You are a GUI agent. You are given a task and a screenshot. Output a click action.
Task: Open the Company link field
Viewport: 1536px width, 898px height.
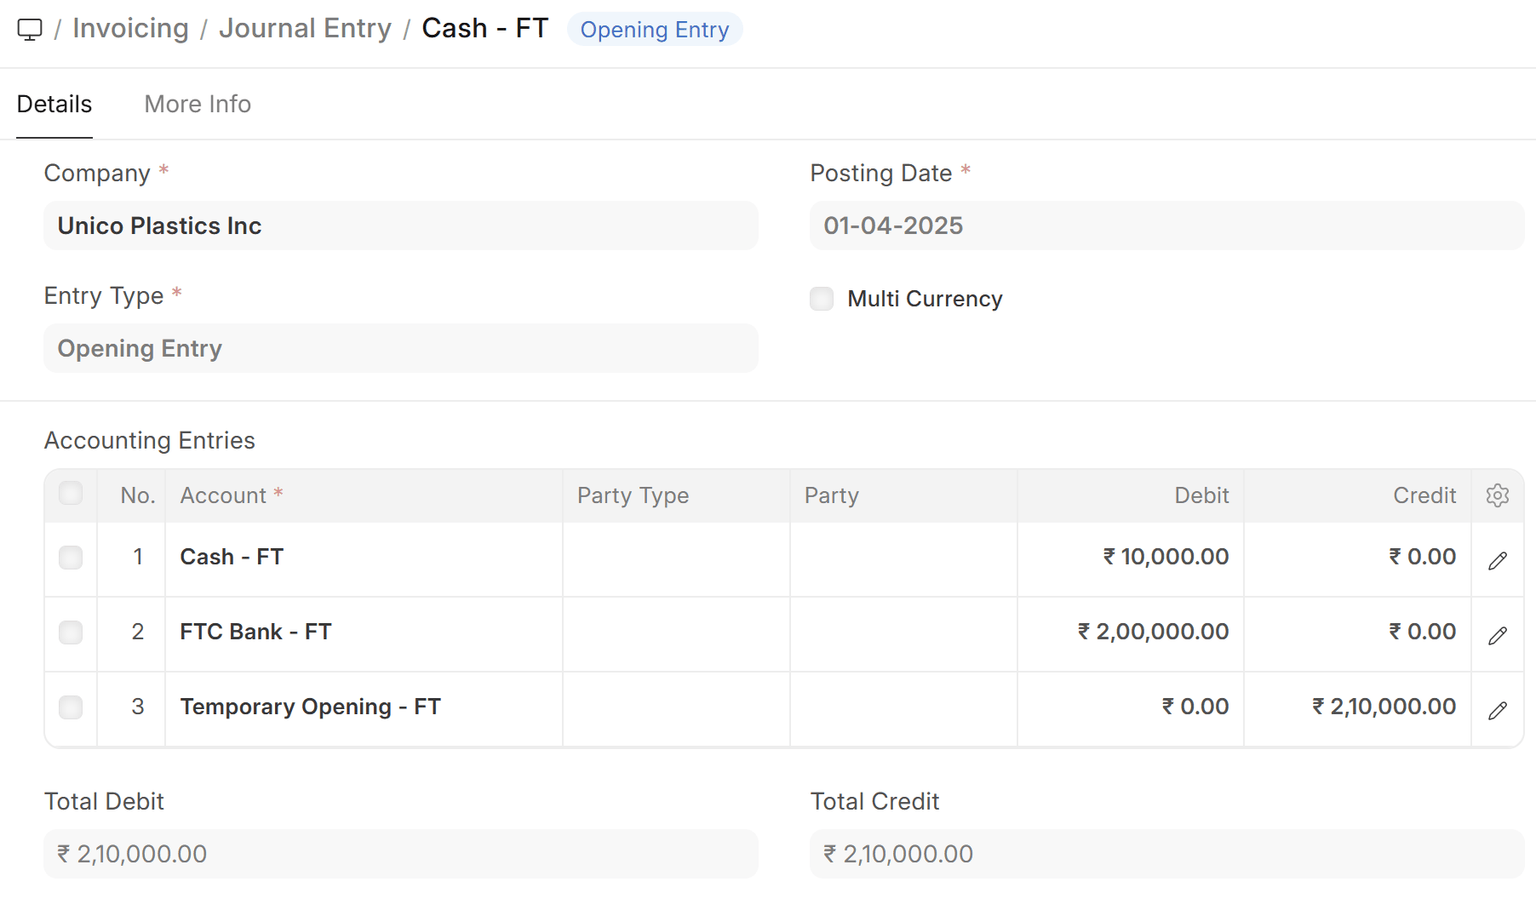point(400,226)
